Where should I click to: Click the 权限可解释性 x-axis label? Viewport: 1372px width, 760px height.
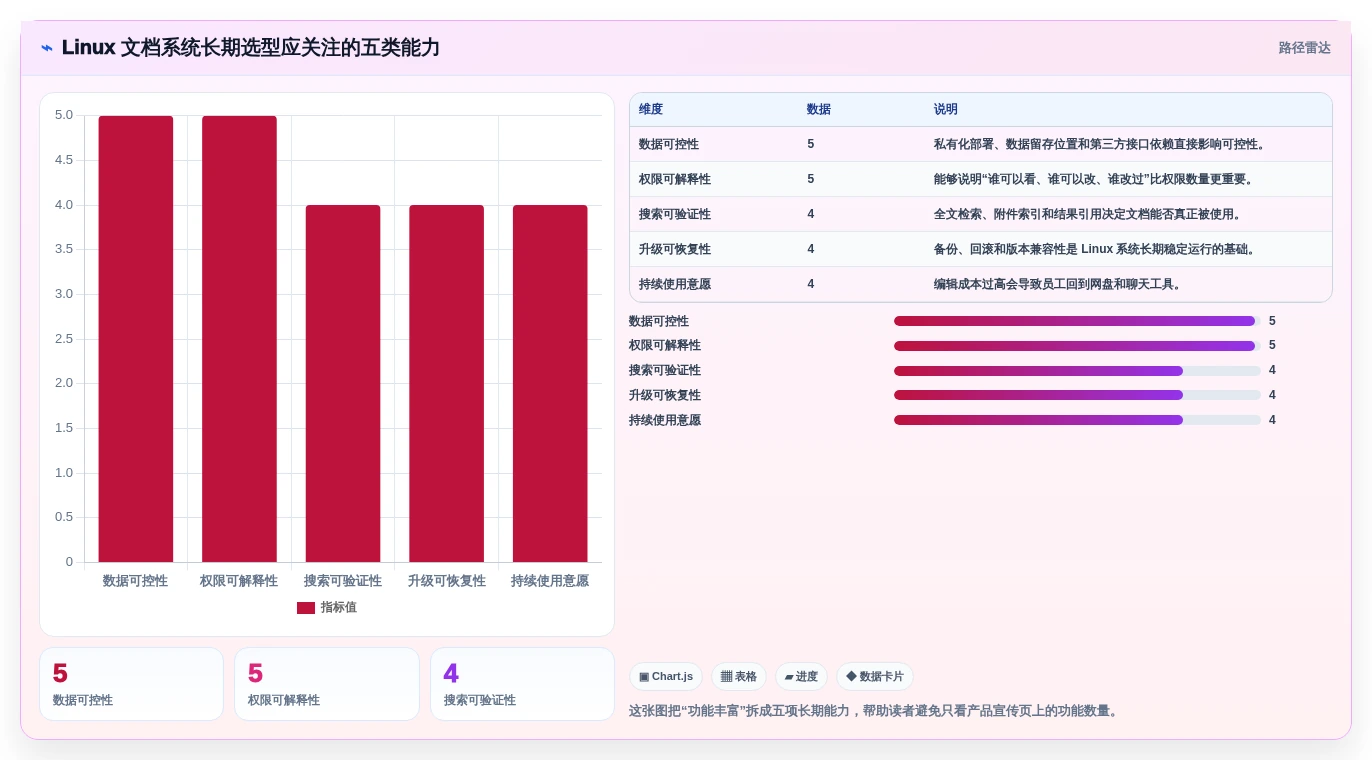tap(239, 581)
